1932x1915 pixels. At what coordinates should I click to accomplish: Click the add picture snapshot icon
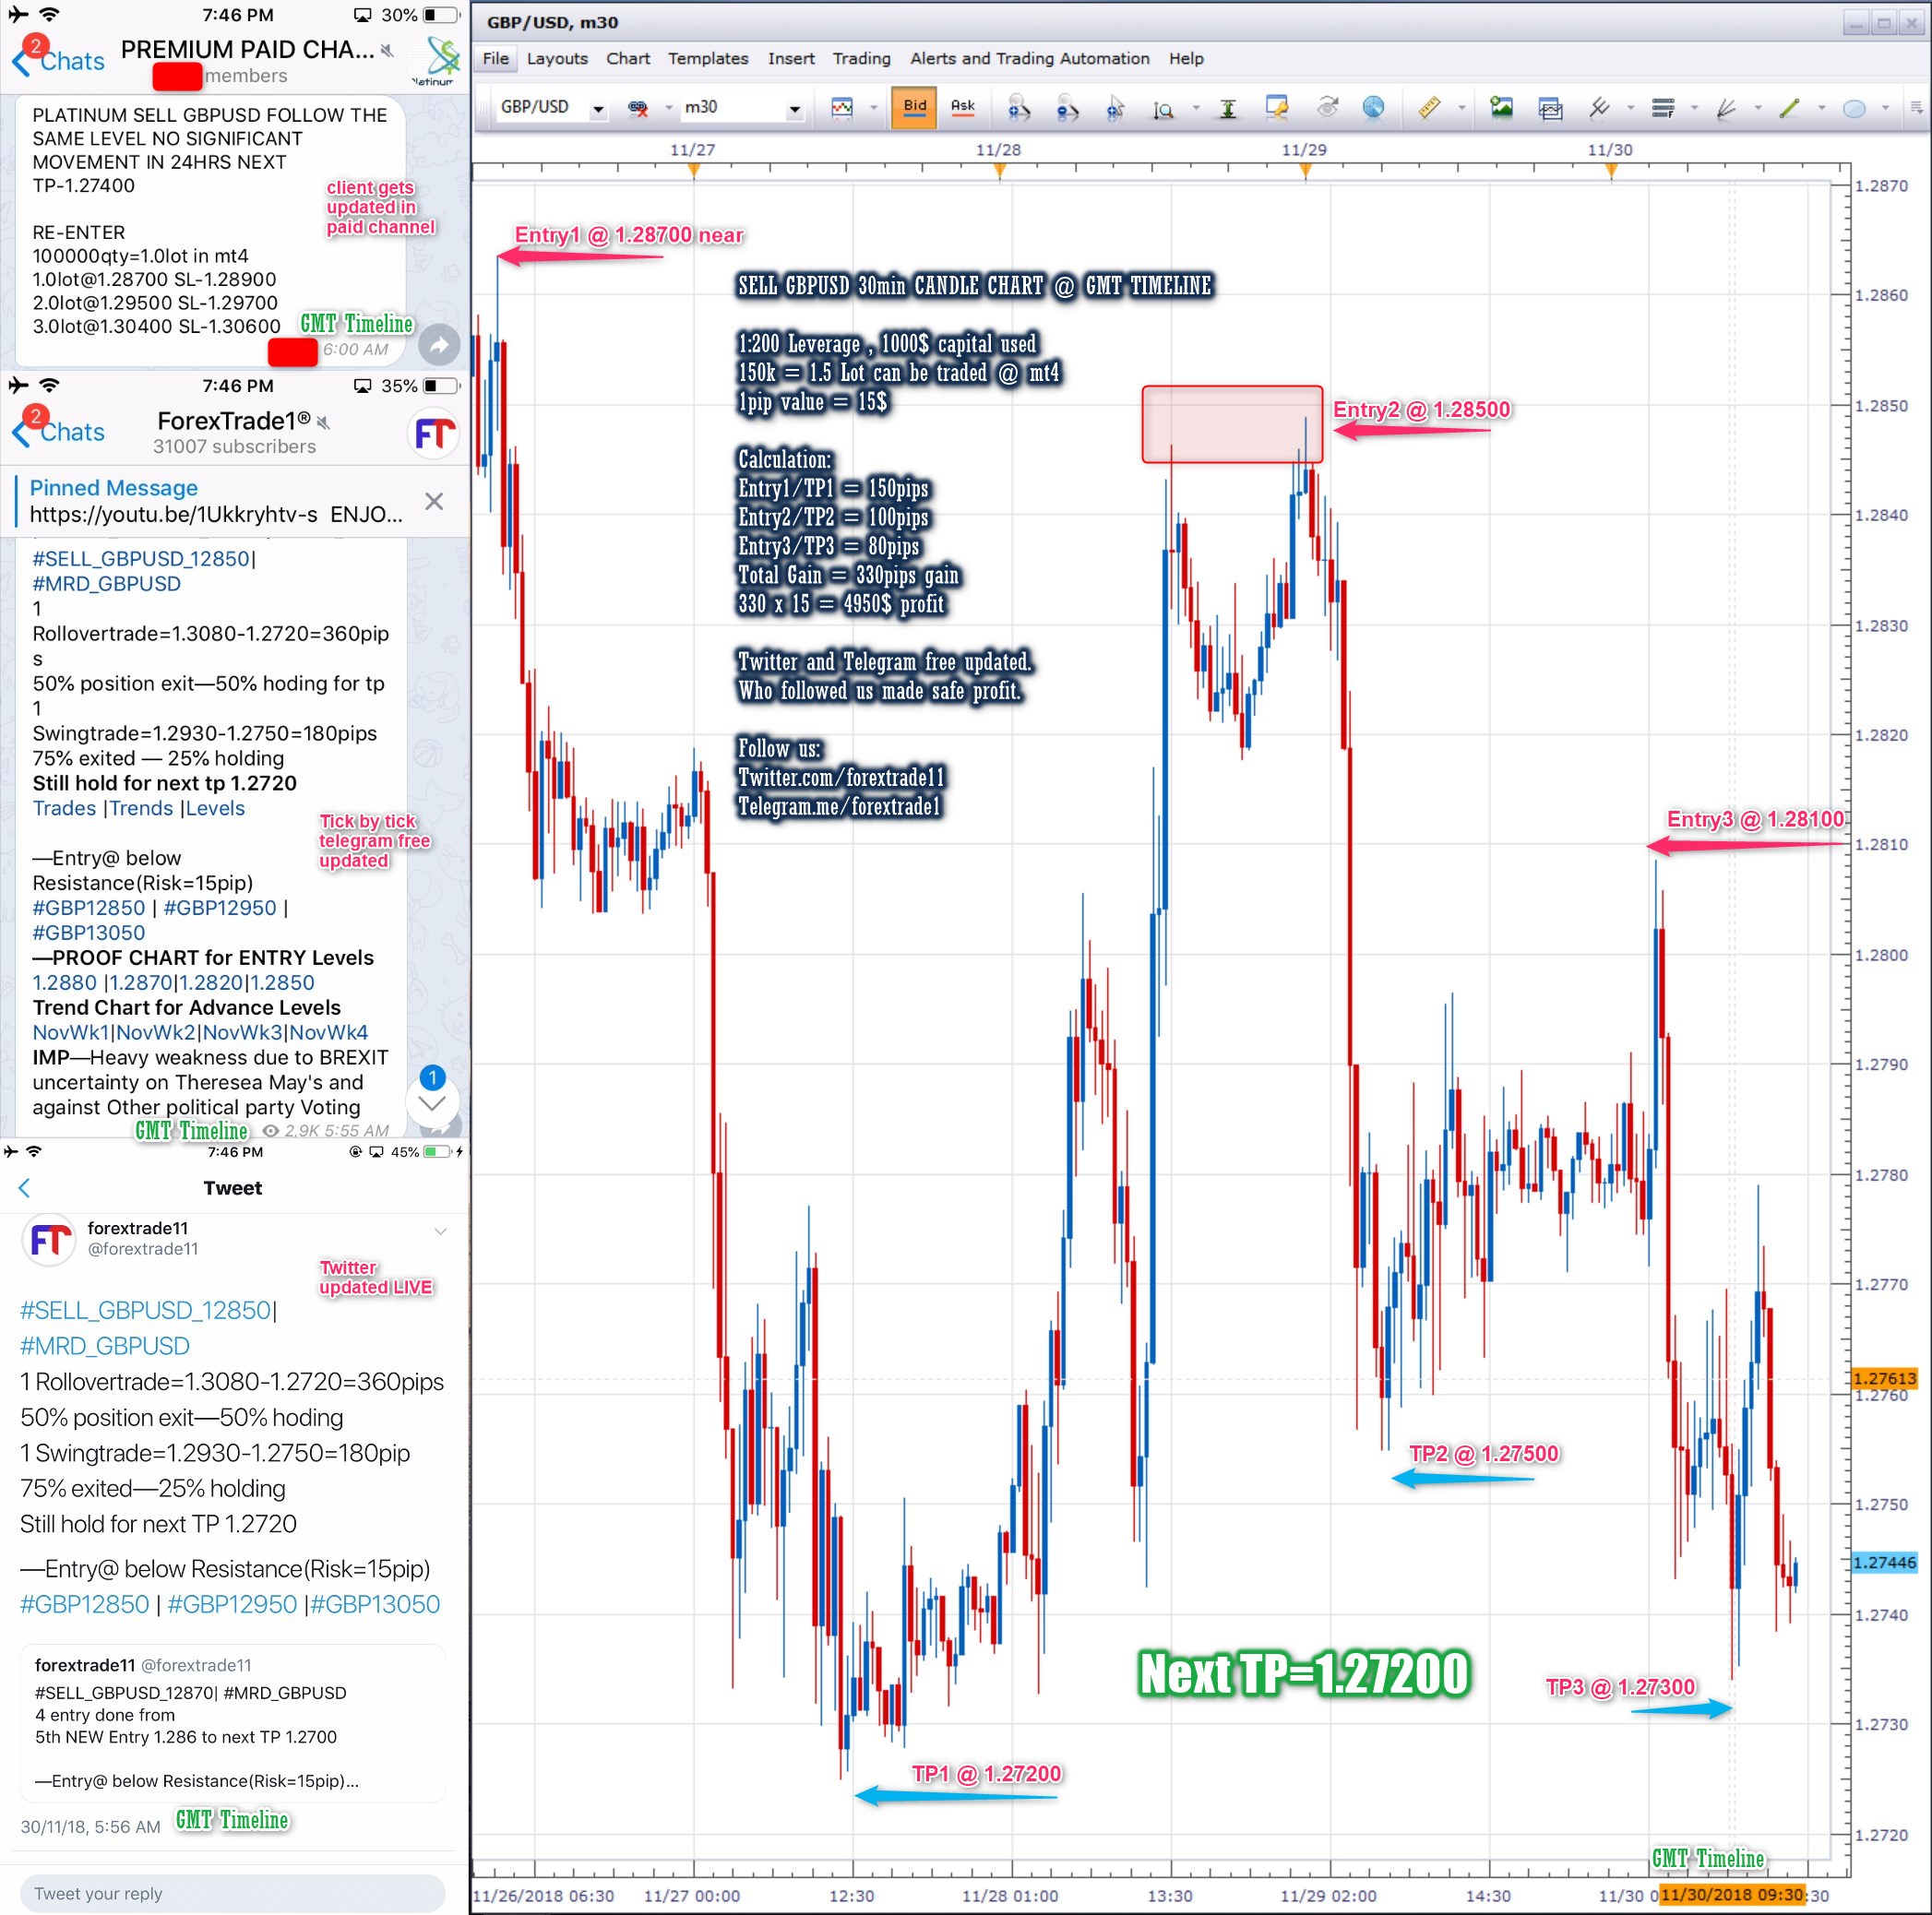(1501, 108)
